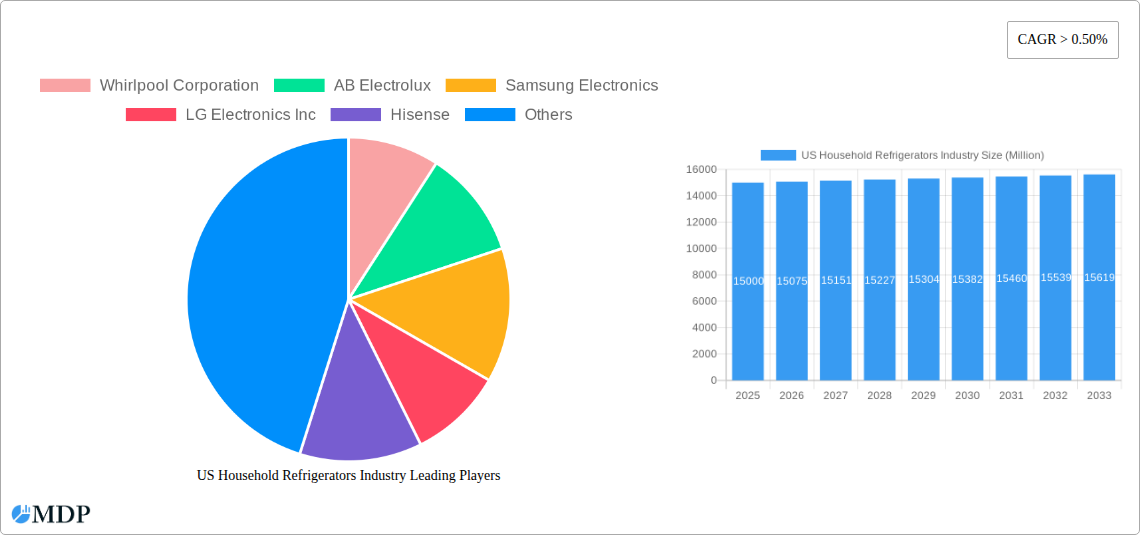Click the 2033 bar showing 15619
The width and height of the screenshot is (1140, 535).
coord(1099,278)
